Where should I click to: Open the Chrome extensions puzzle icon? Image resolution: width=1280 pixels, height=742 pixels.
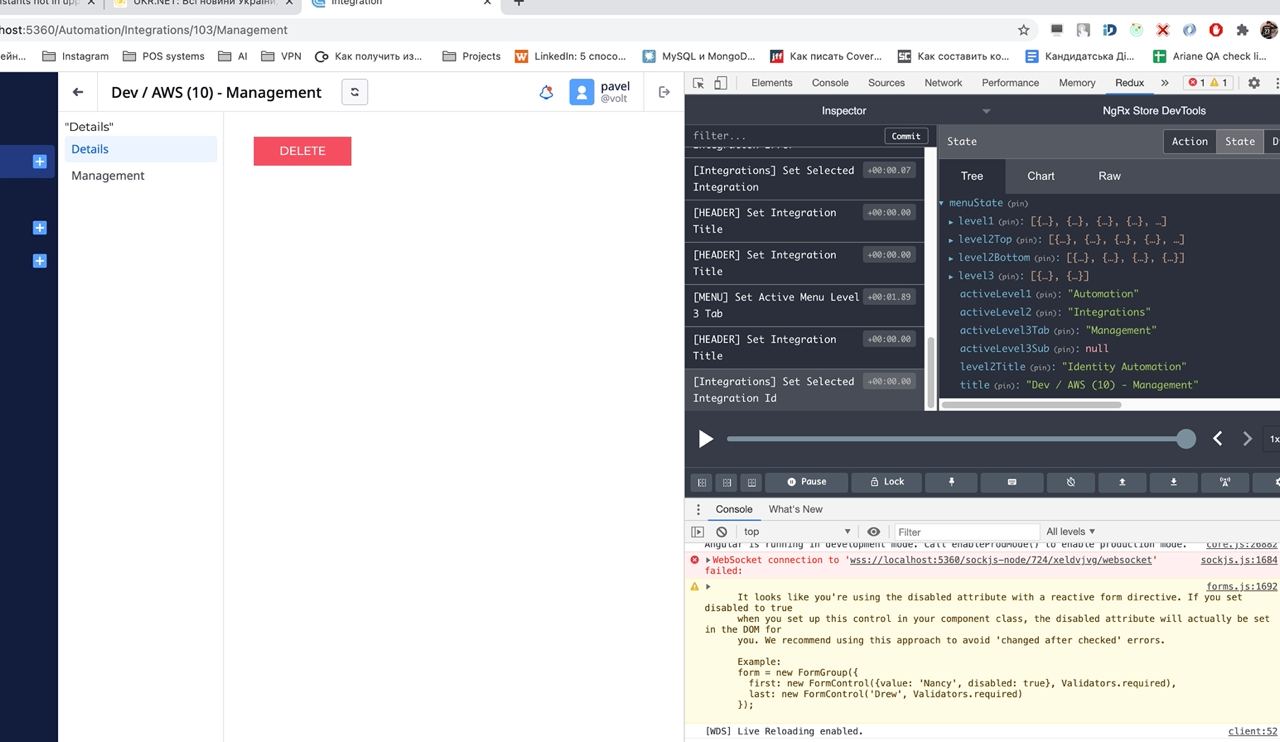[1242, 30]
